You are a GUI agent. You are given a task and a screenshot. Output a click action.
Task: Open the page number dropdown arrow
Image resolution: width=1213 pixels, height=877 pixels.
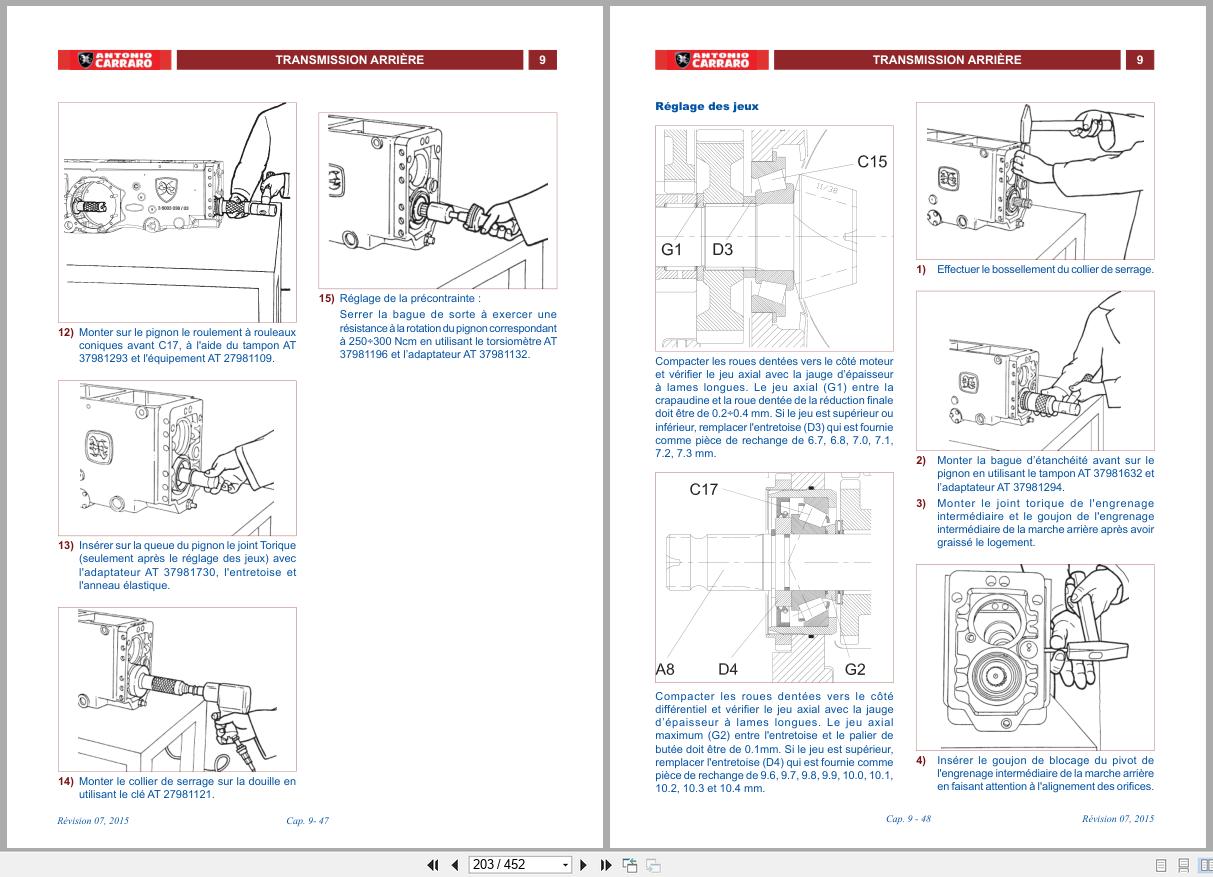(565, 865)
